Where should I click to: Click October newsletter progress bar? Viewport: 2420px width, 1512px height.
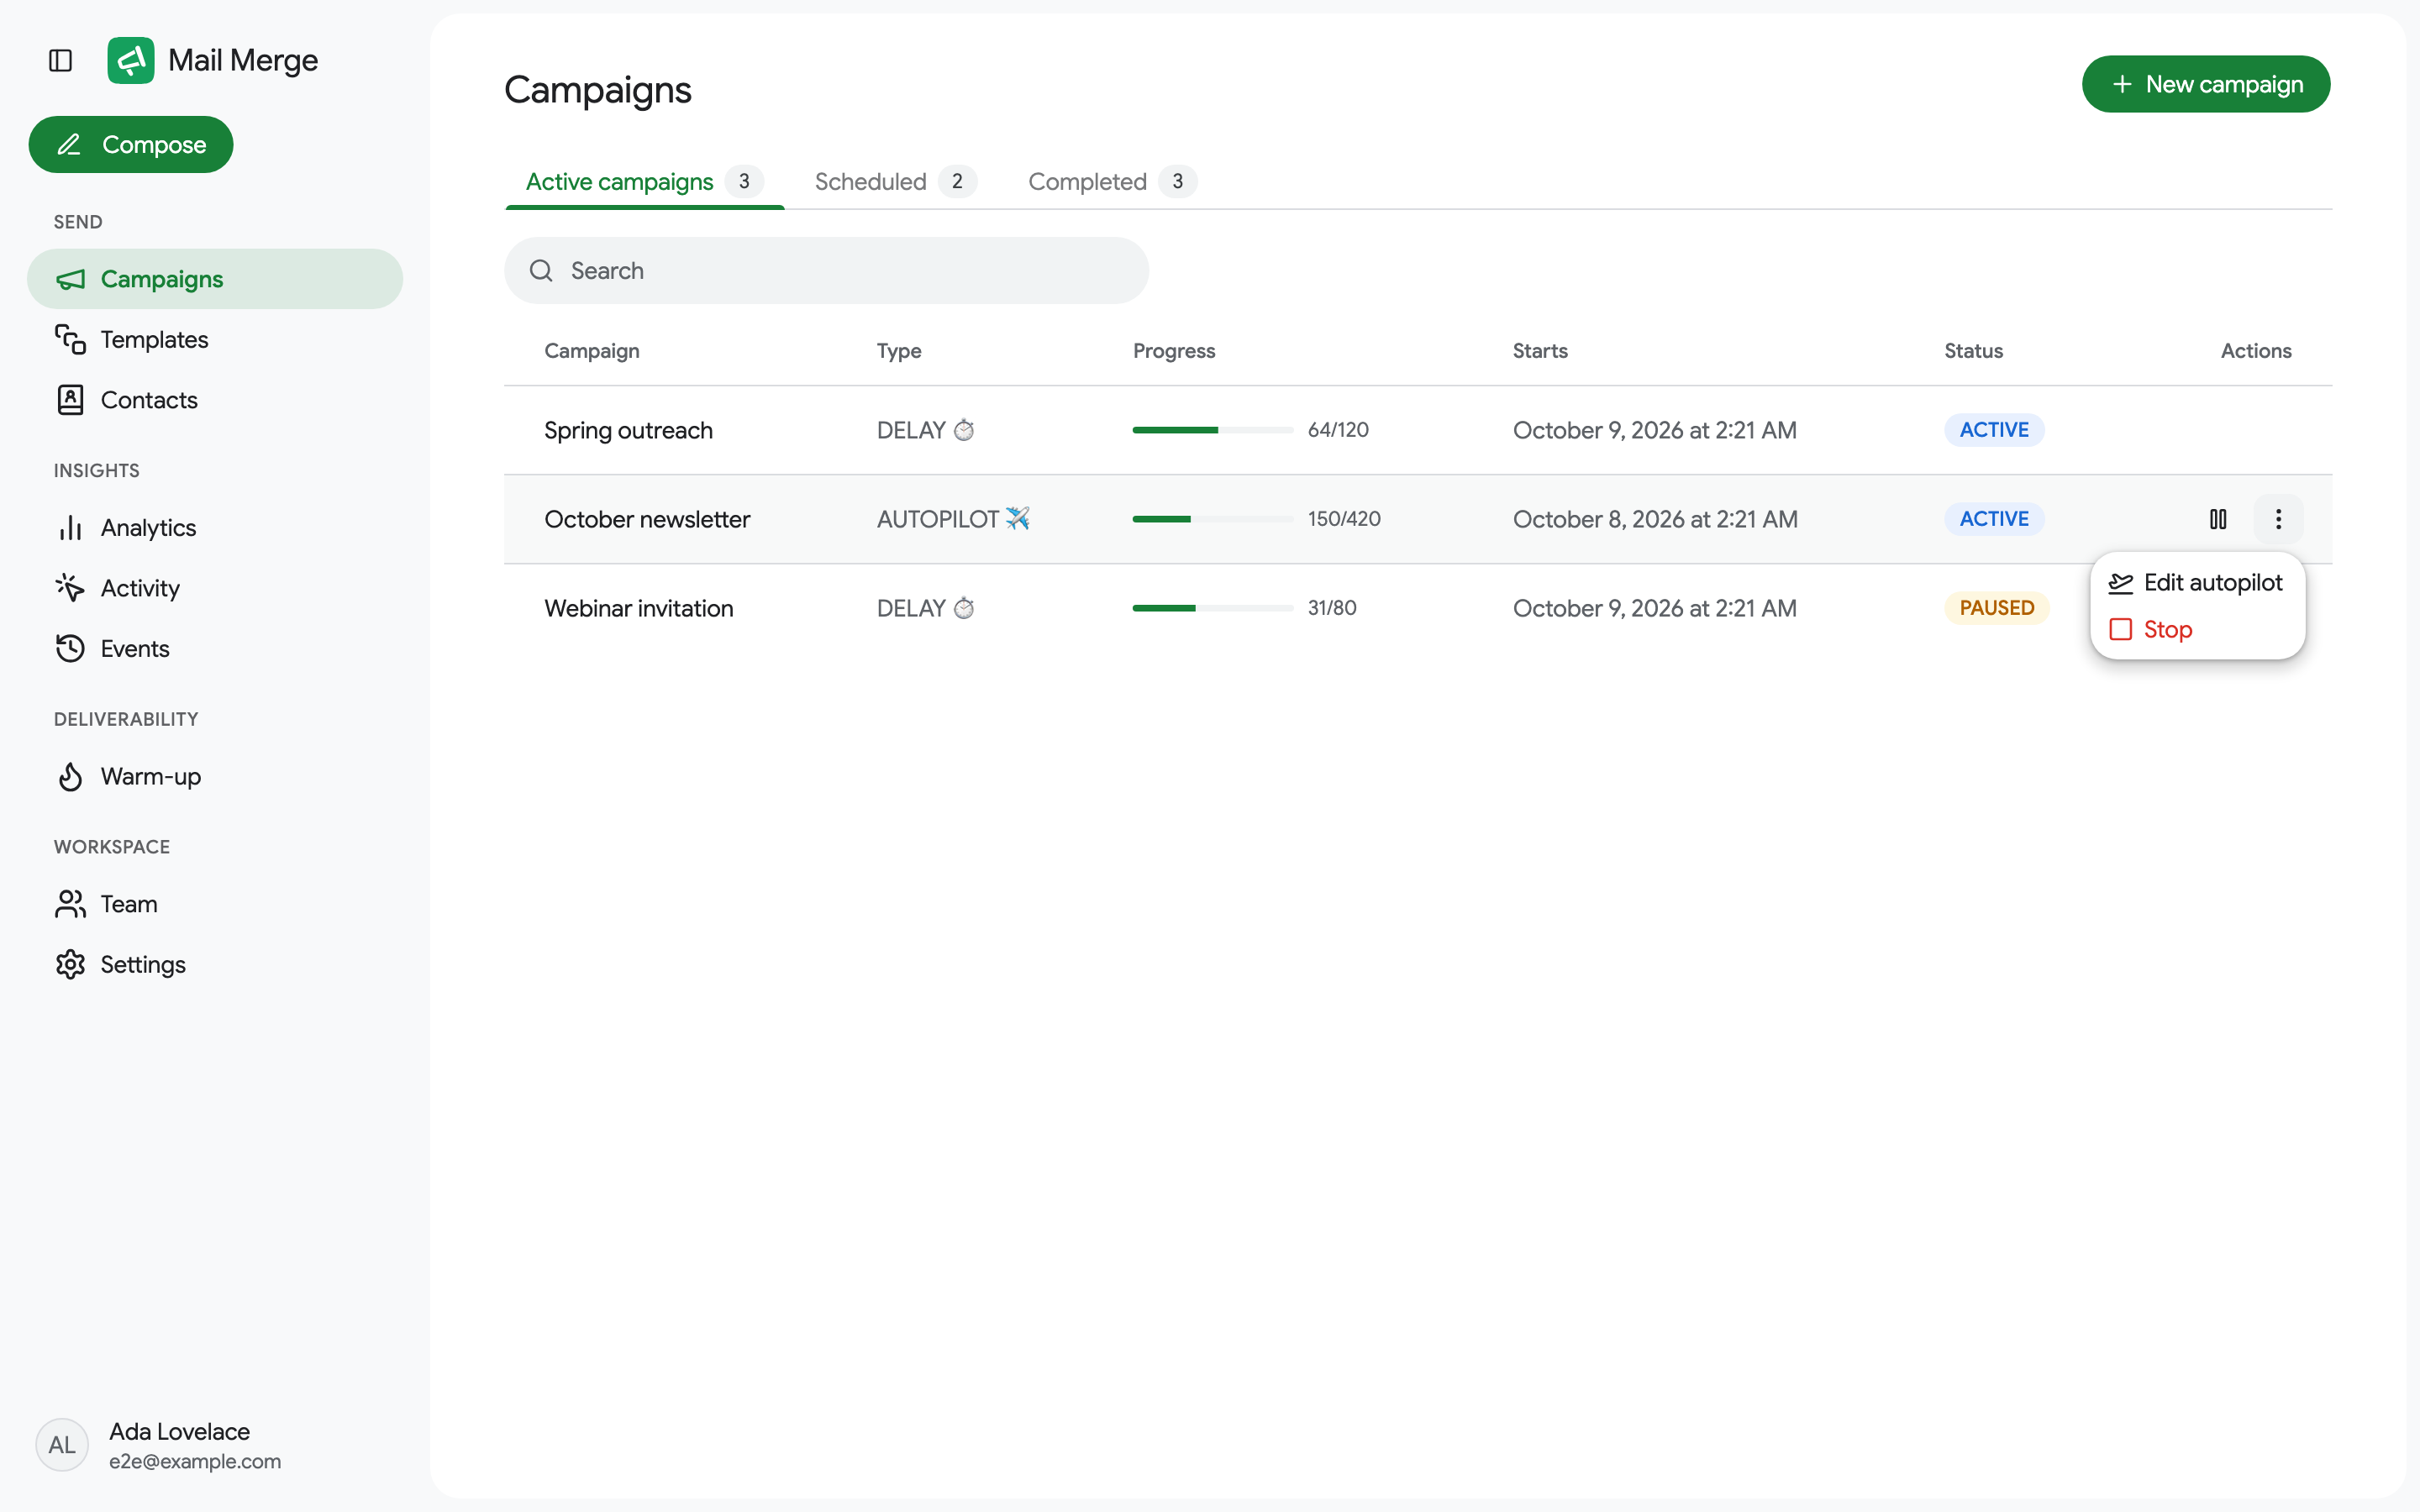(1213, 519)
